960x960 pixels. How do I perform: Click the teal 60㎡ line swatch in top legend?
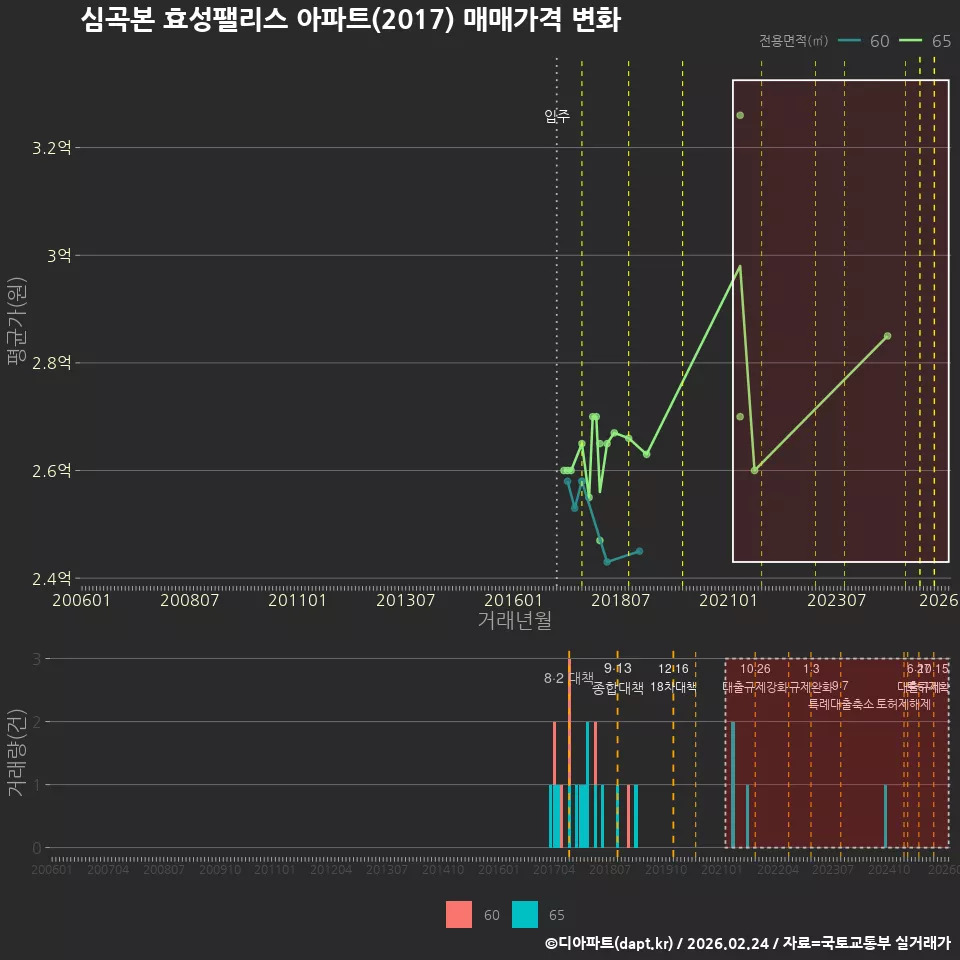[849, 40]
